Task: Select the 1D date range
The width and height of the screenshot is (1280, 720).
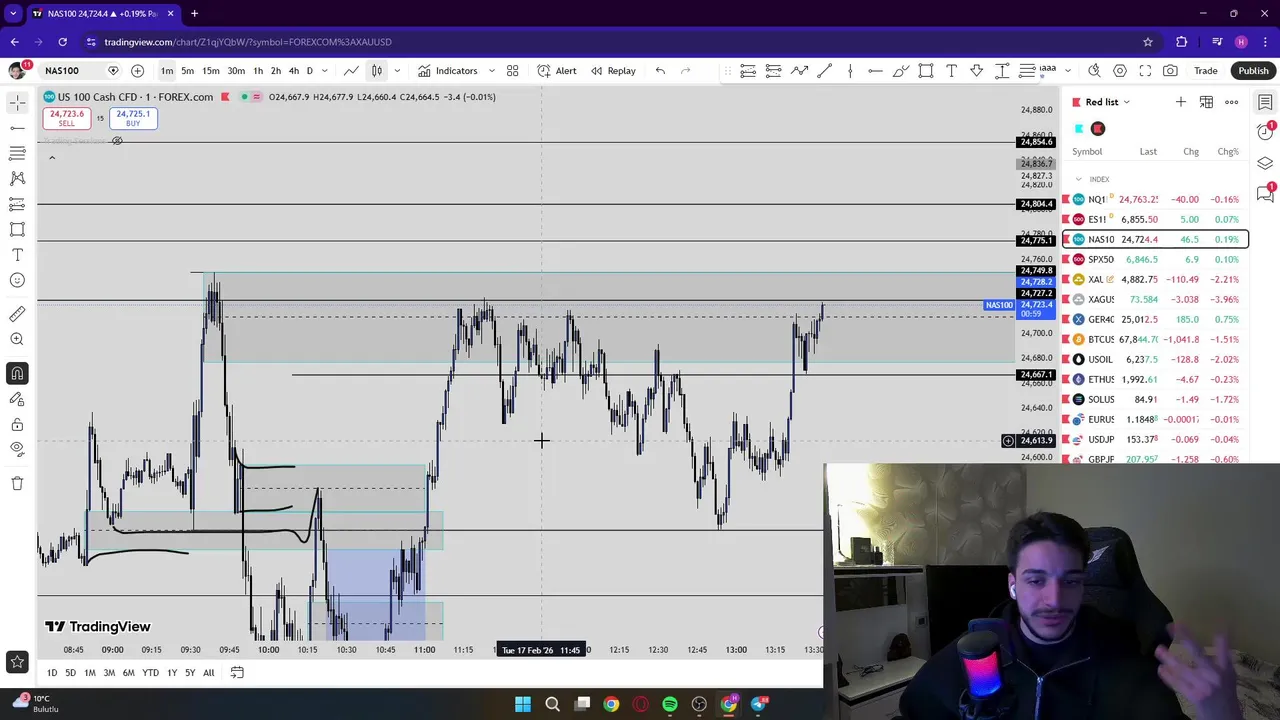Action: coord(52,673)
